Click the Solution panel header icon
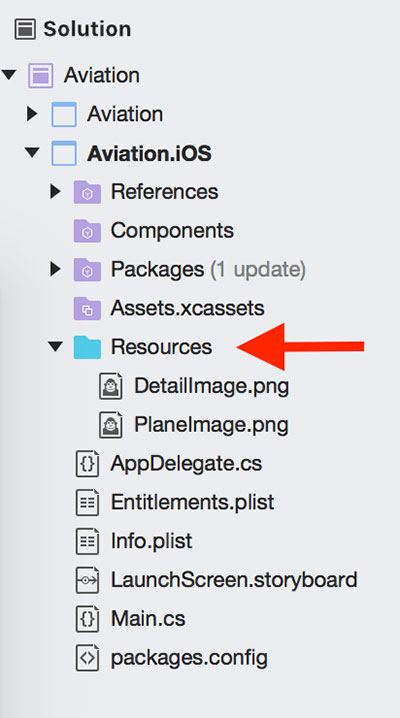The height and width of the screenshot is (718, 400). click(25, 29)
